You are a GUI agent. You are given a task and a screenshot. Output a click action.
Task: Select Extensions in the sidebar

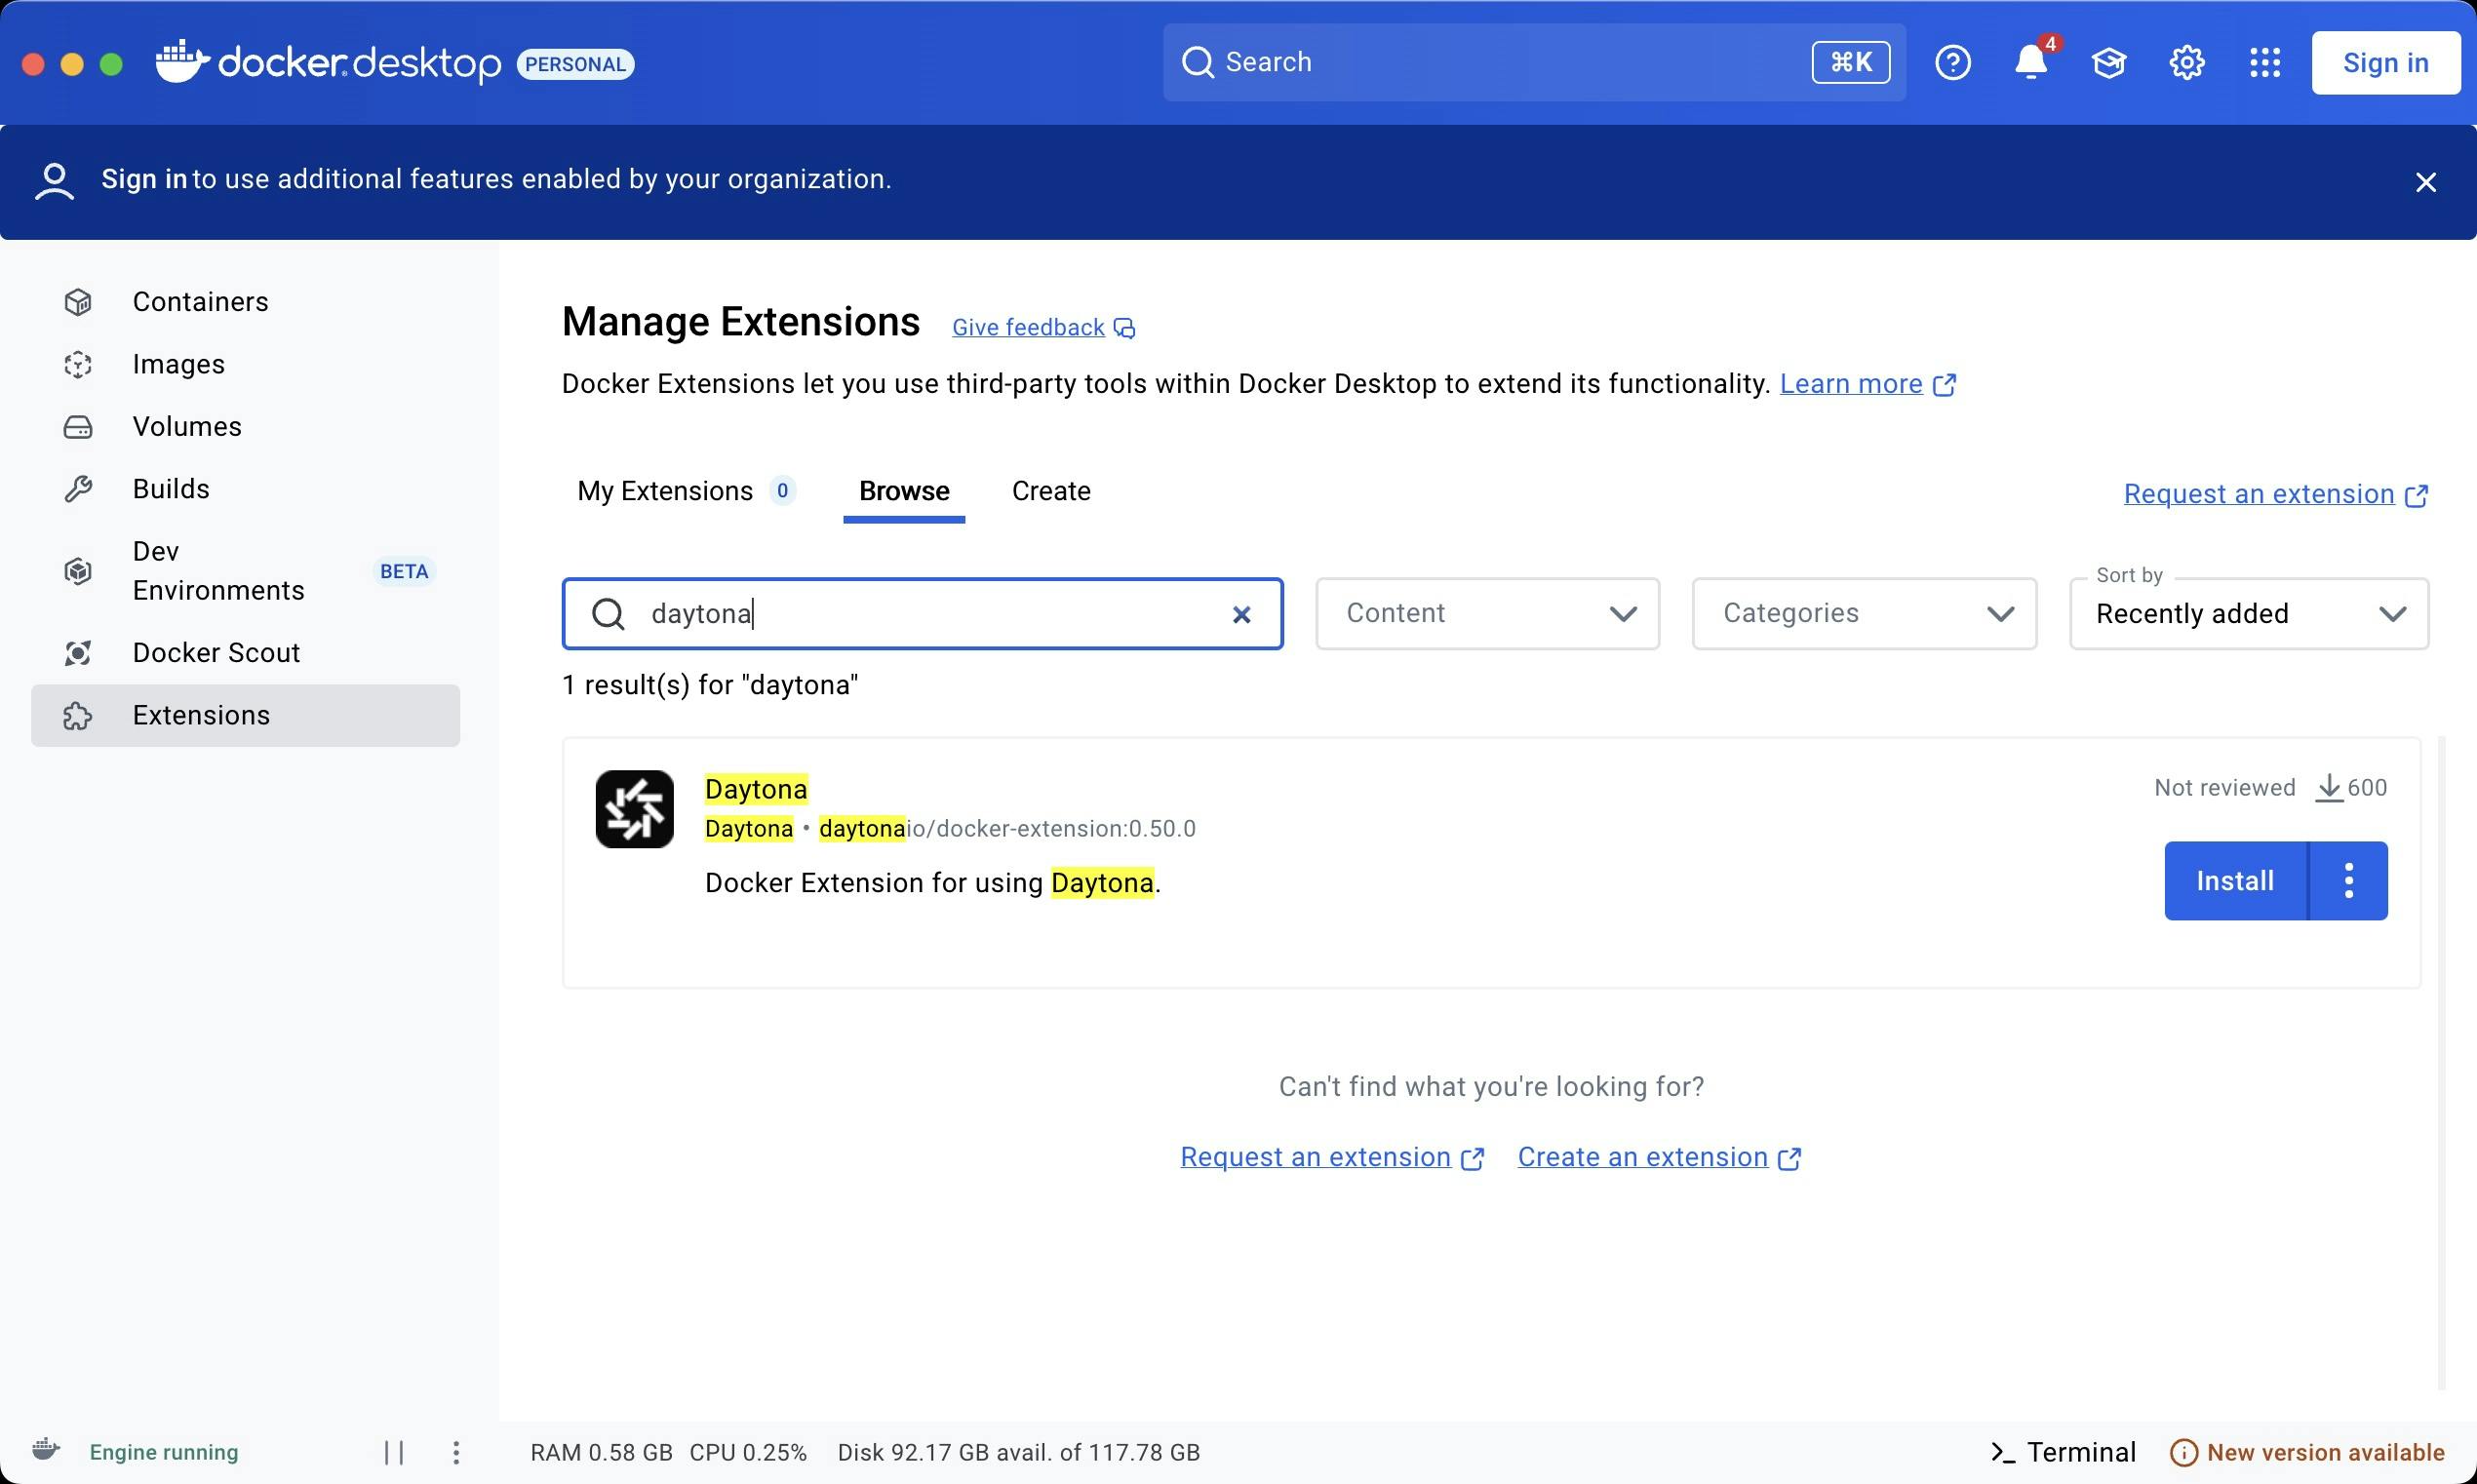tap(245, 715)
